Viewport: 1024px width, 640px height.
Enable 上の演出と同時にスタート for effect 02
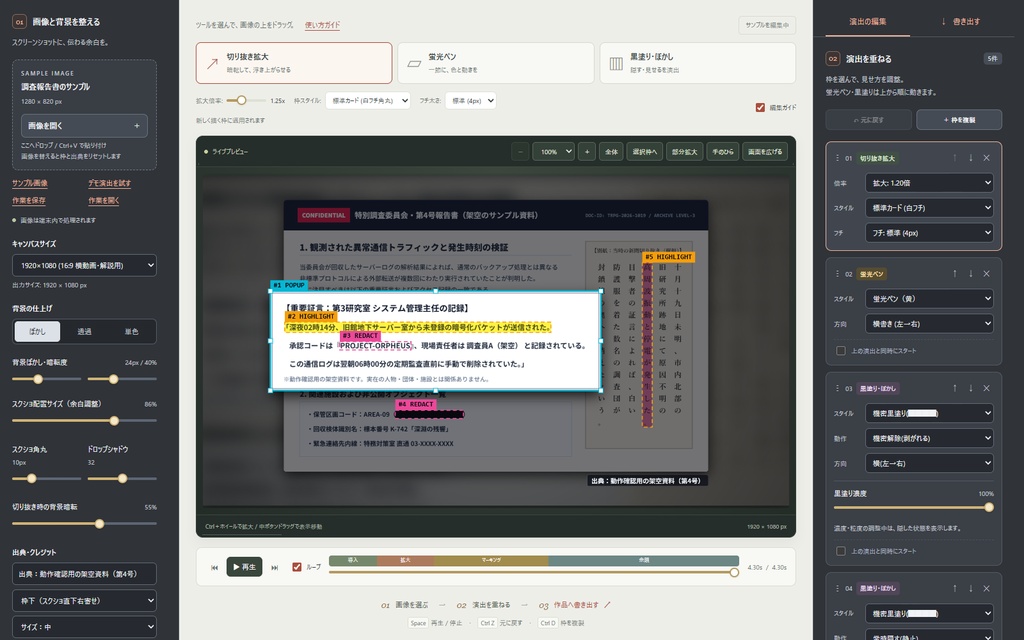click(x=841, y=351)
